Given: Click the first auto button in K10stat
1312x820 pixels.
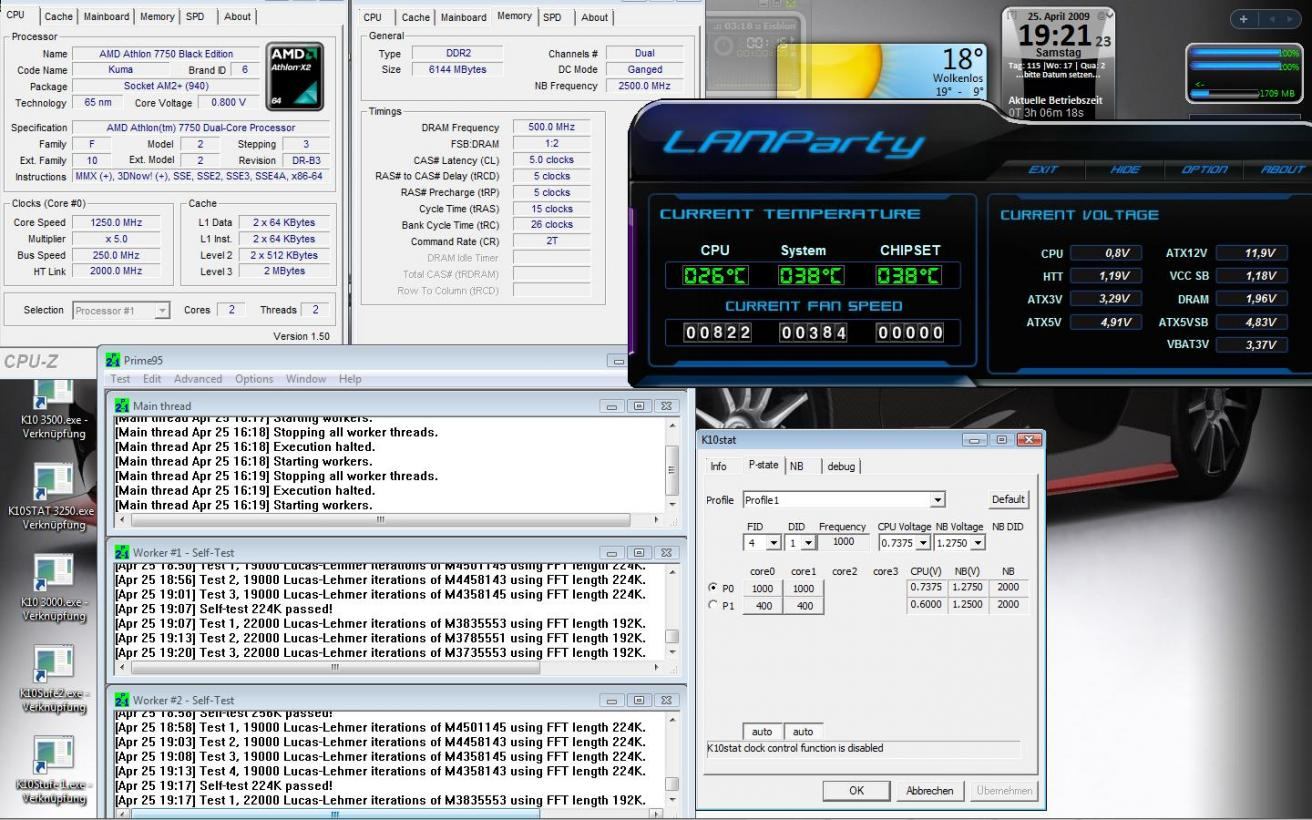Looking at the screenshot, I should 762,733.
